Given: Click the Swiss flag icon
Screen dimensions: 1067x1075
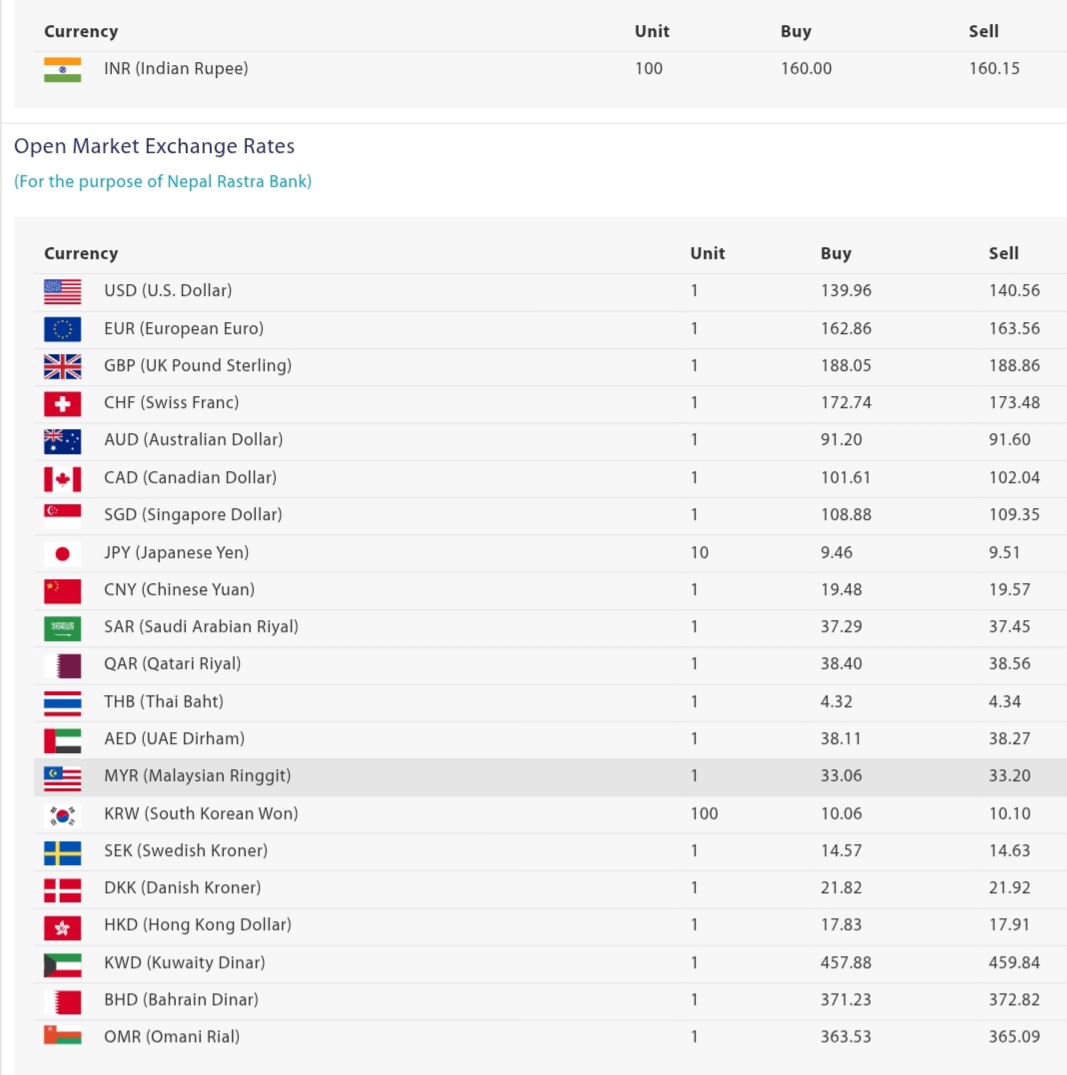Looking at the screenshot, I should tap(62, 404).
